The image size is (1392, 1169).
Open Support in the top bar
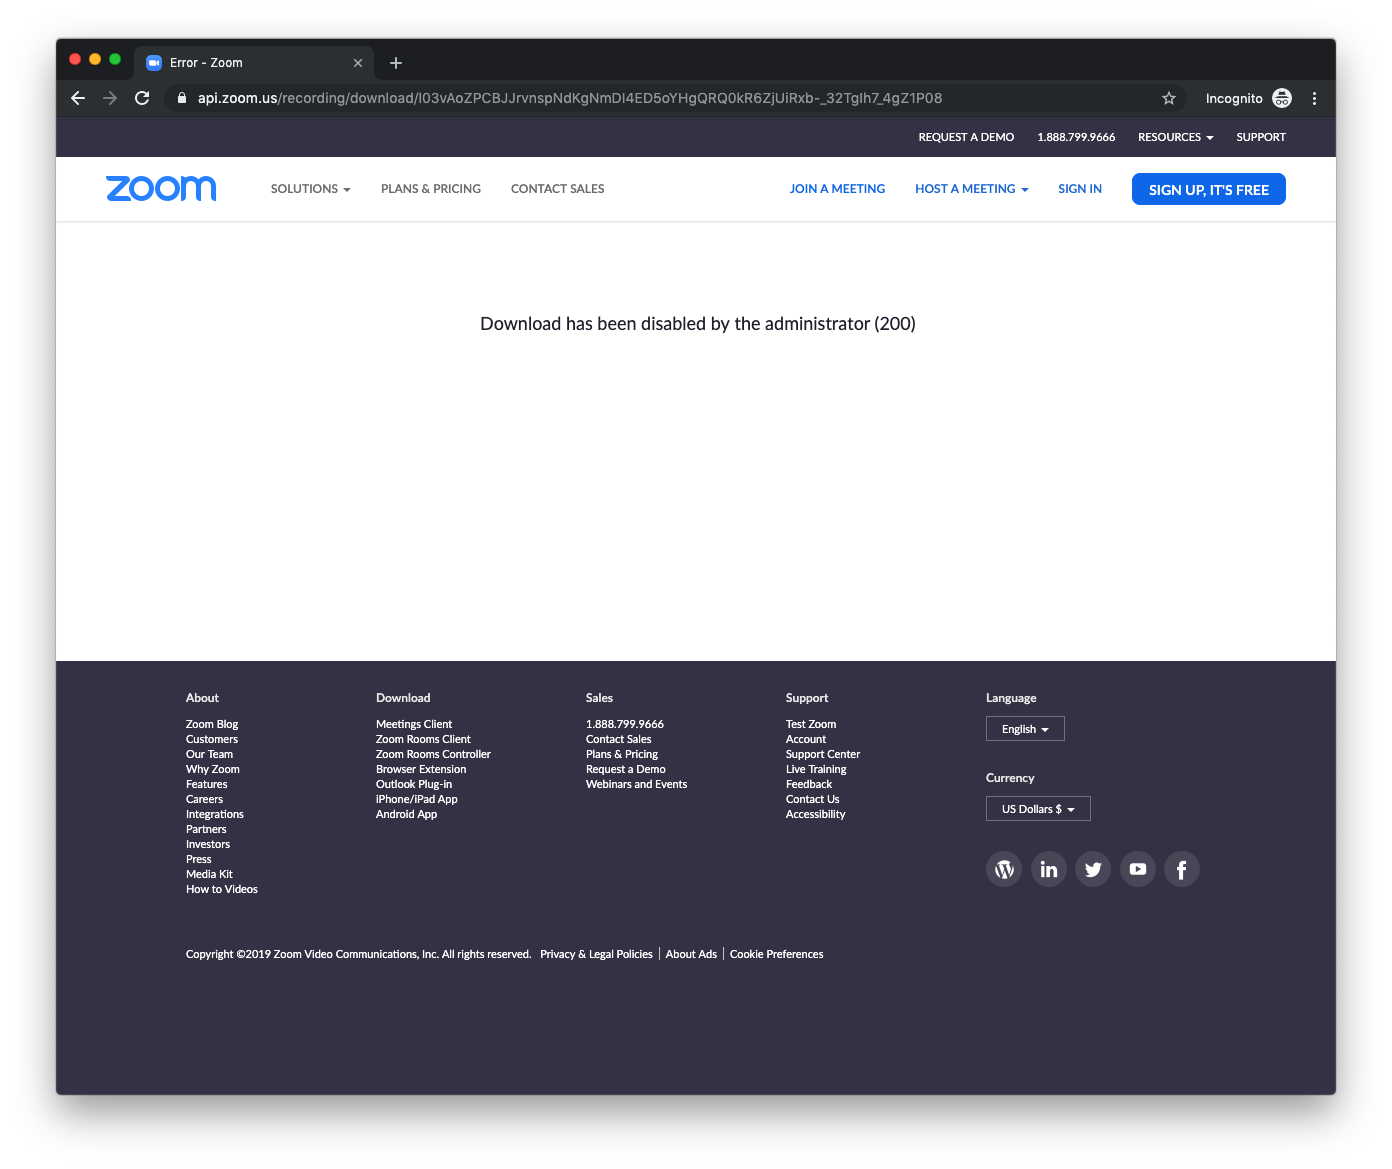[x=1261, y=137]
